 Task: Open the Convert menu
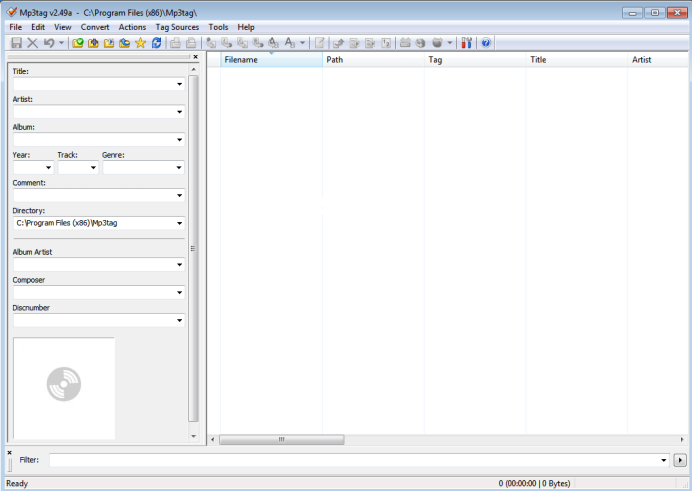[x=95, y=27]
